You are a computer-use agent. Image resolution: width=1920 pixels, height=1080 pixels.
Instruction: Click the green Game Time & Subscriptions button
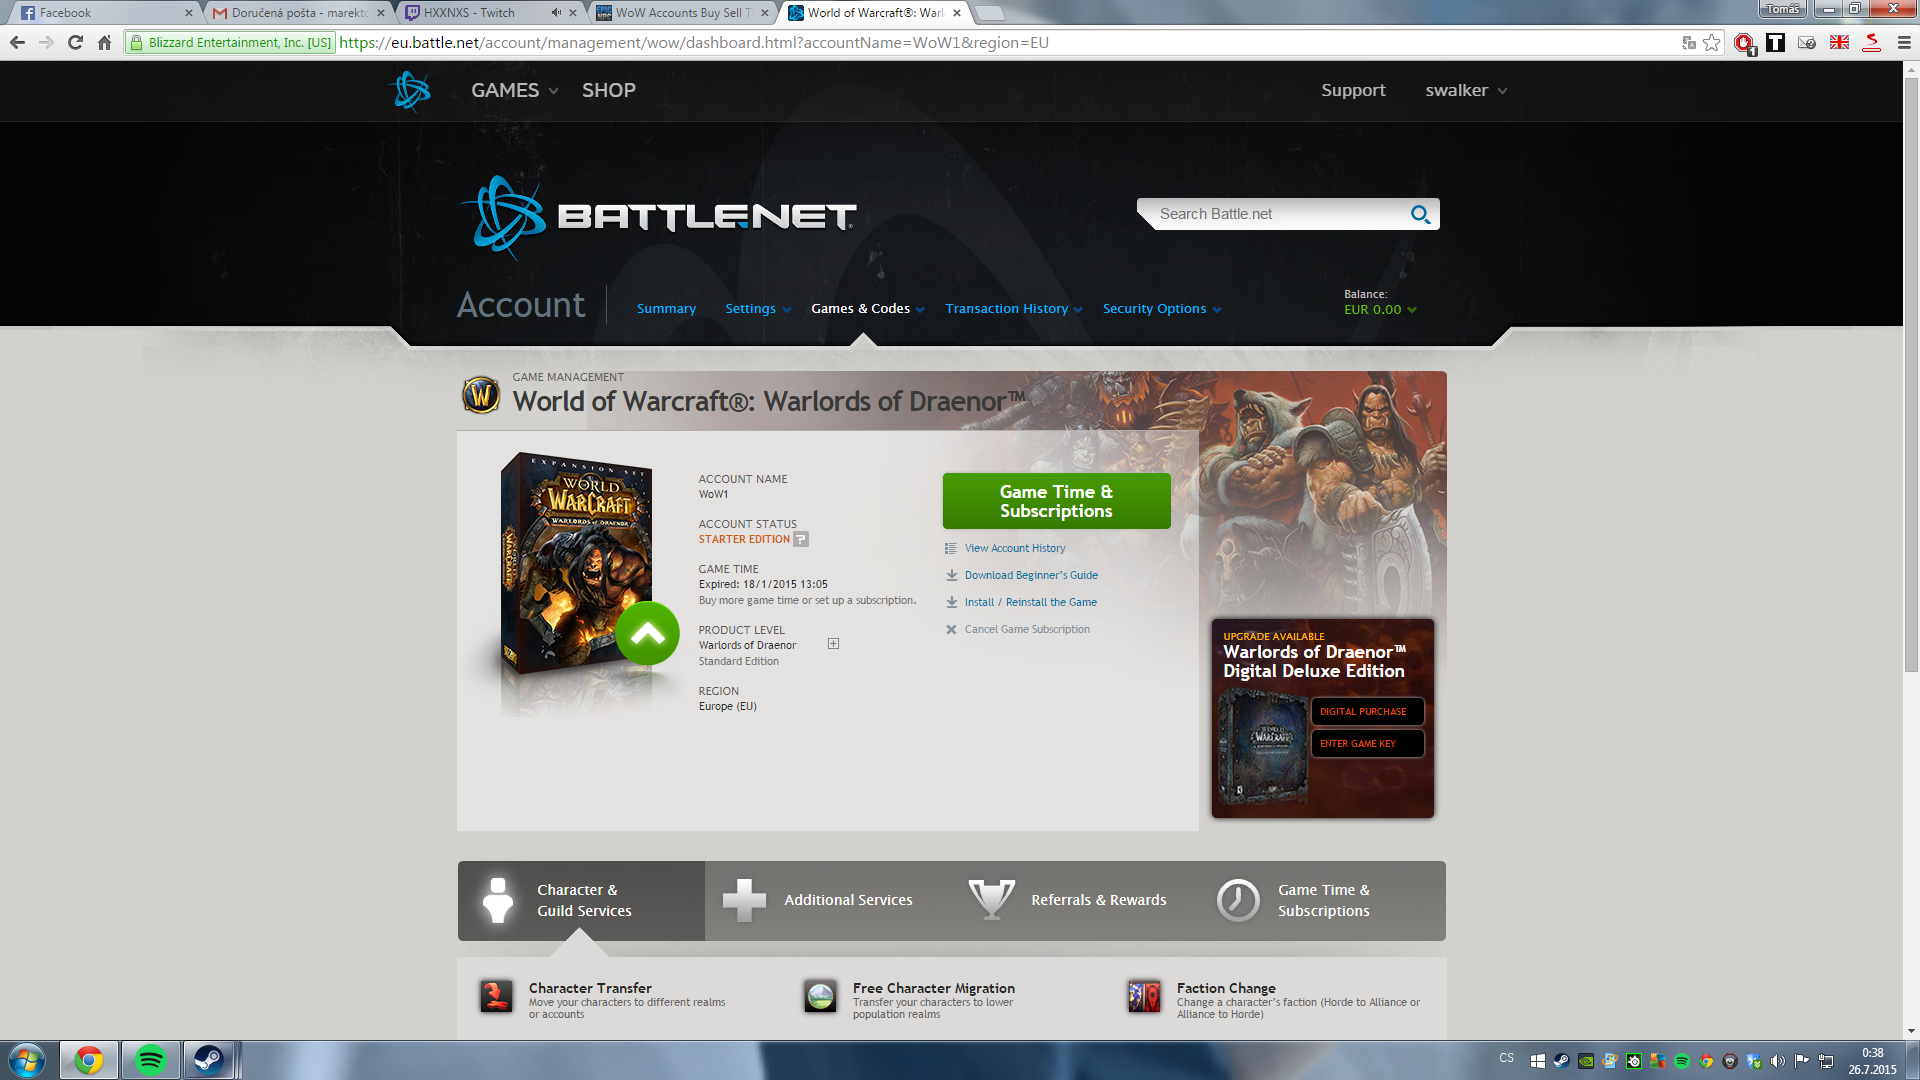(x=1056, y=501)
